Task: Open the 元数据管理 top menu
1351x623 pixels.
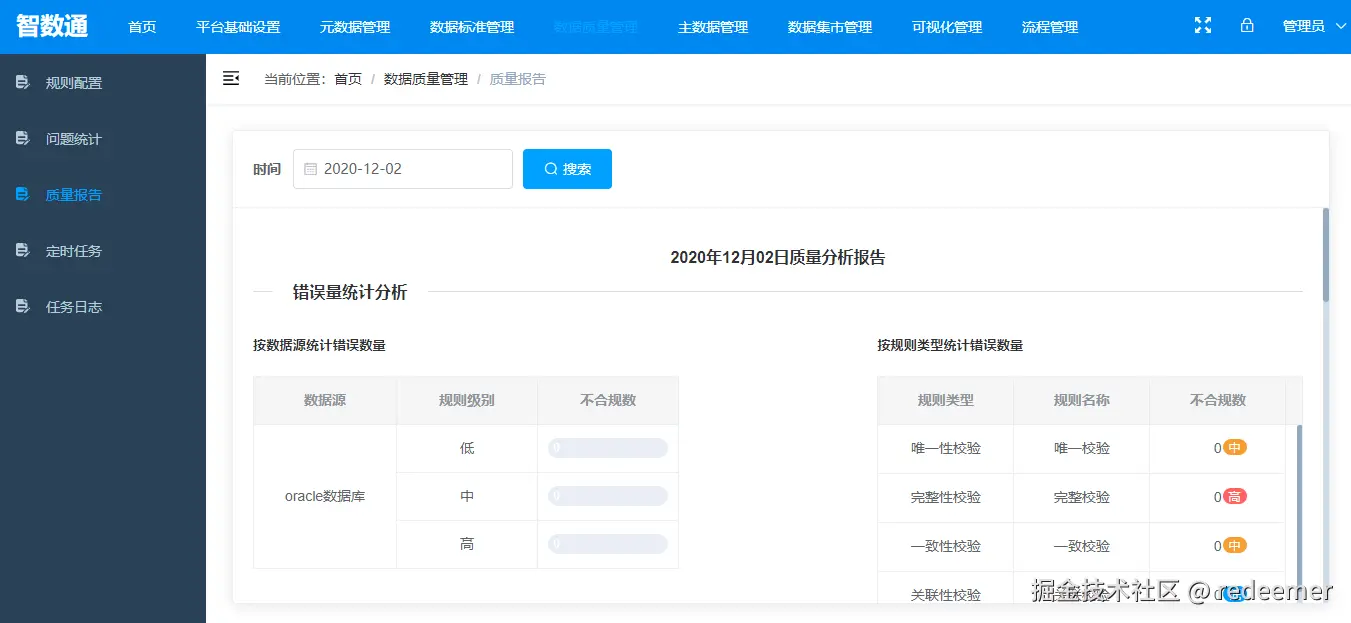Action: tap(355, 27)
